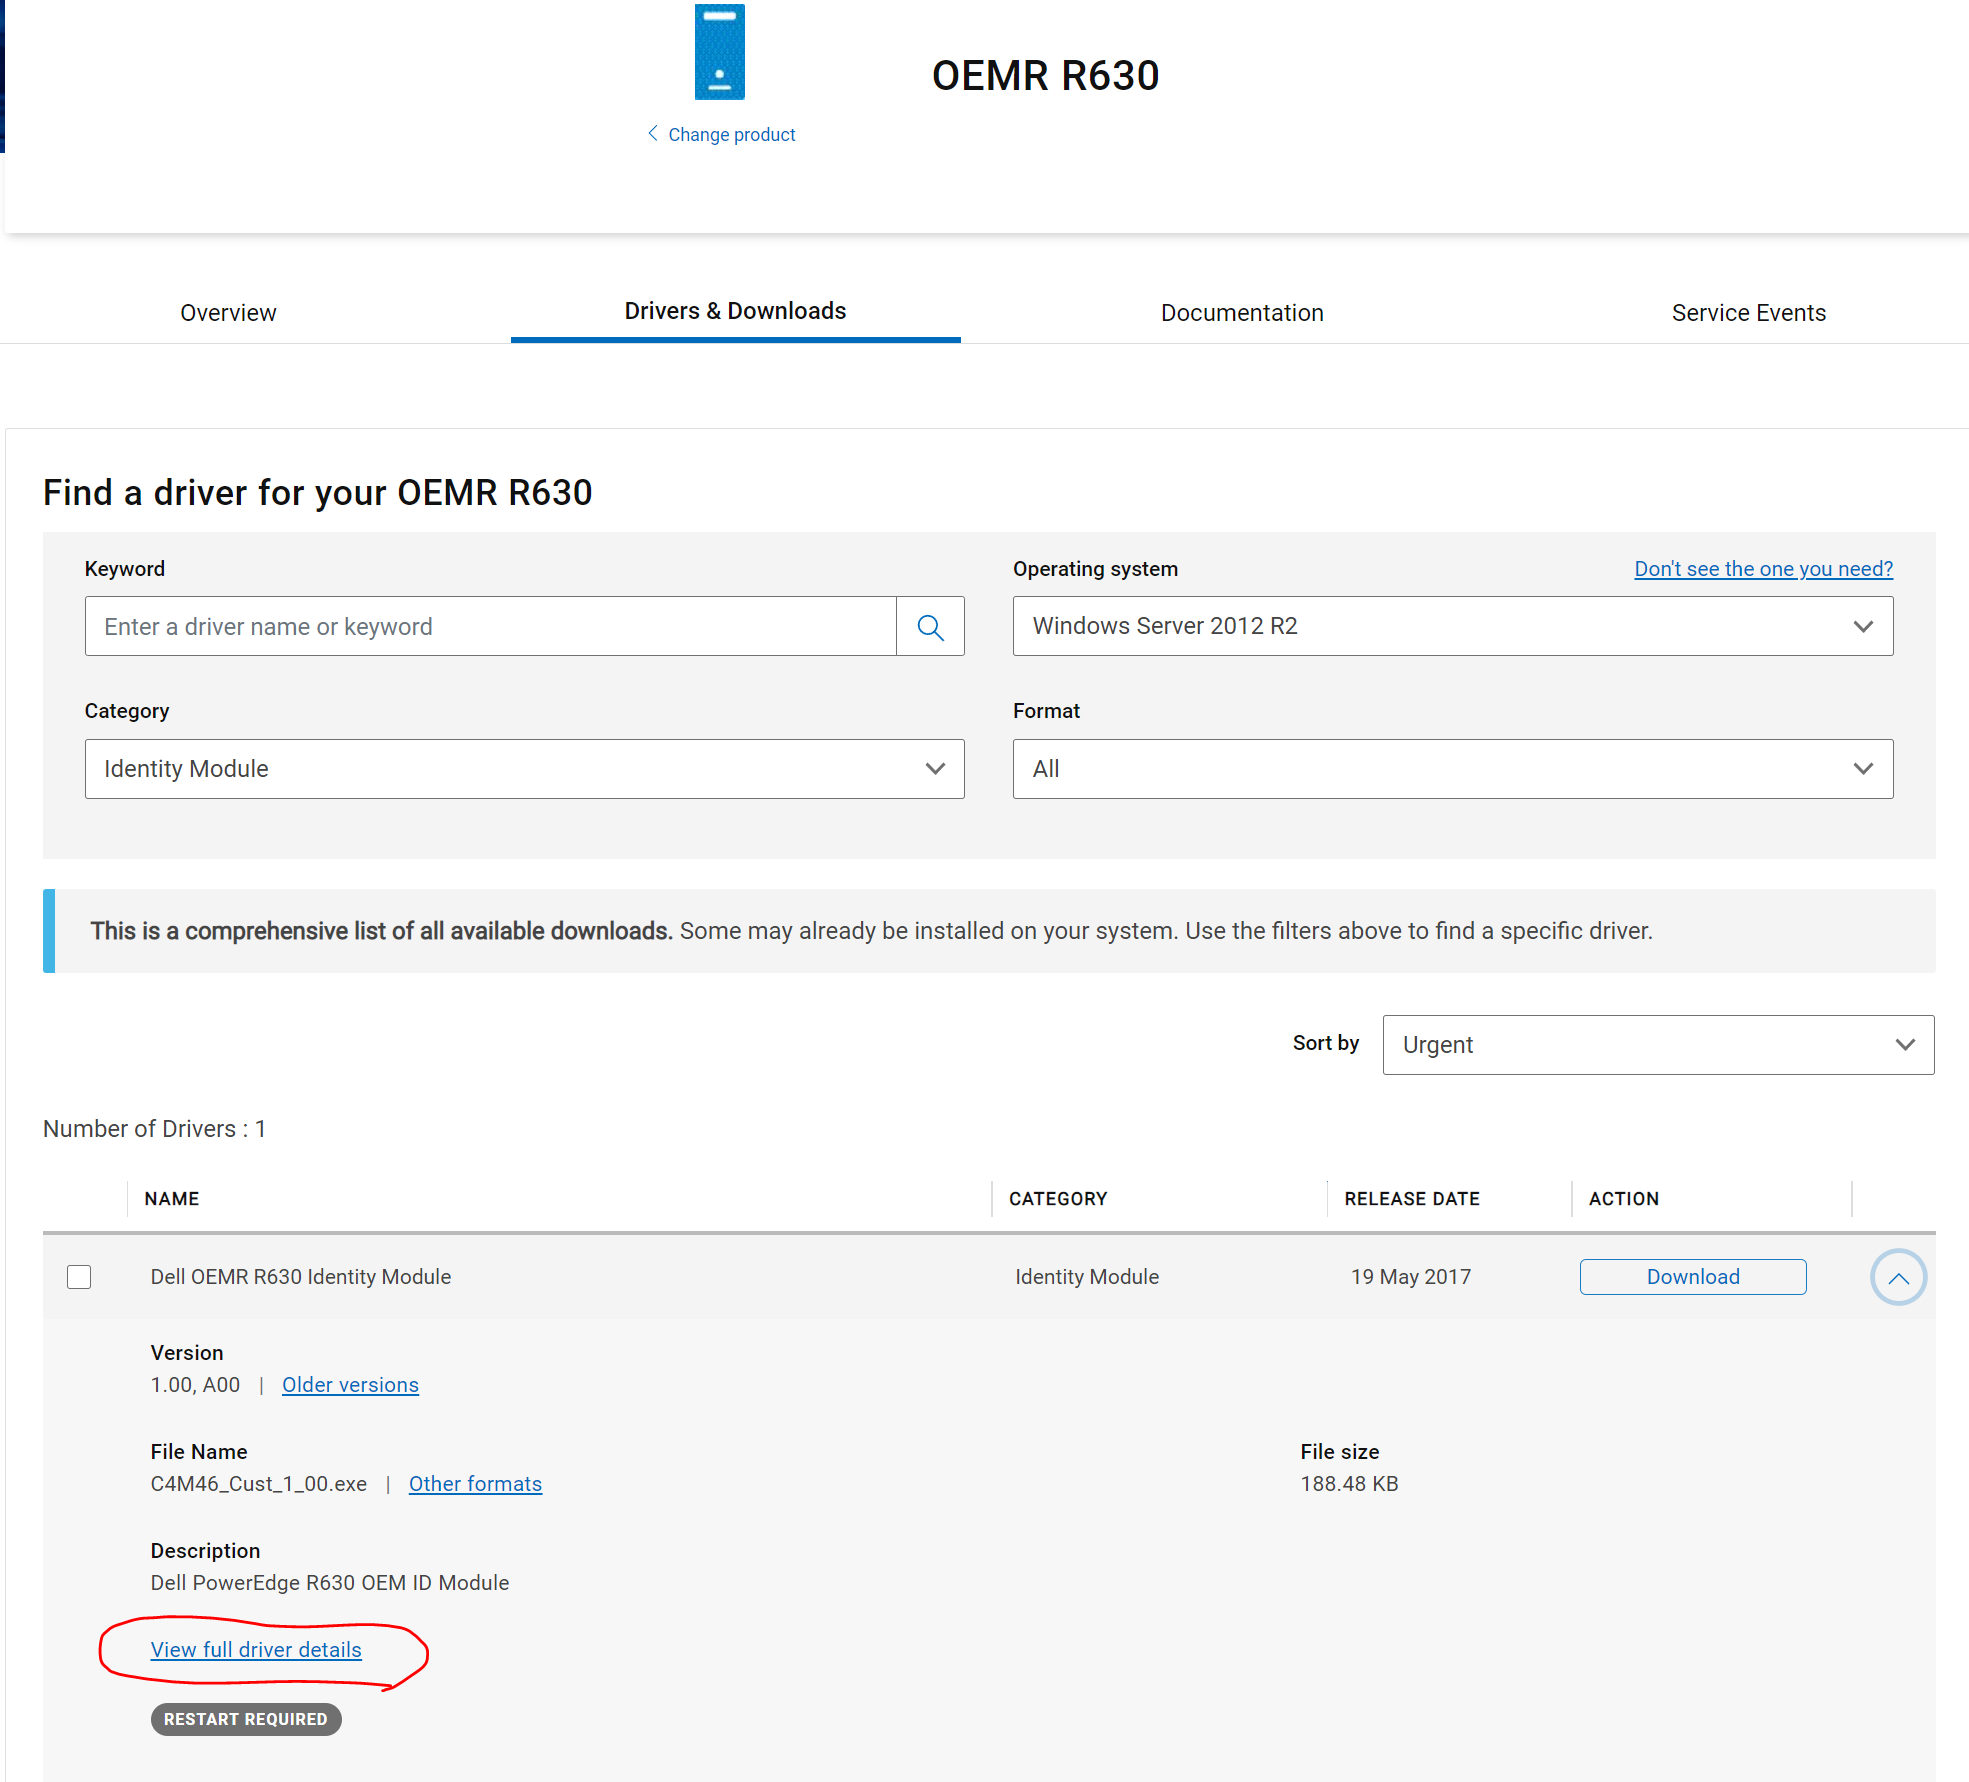Screen dimensions: 1969x1782
Task: Click the Download button
Action: [1693, 1277]
